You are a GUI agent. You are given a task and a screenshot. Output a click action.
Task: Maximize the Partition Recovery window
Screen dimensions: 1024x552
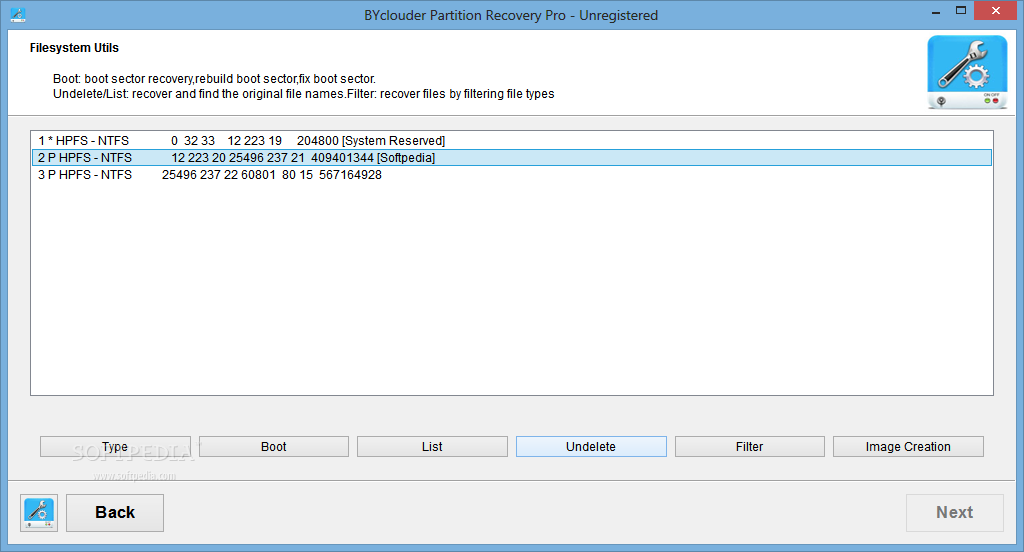pyautogui.click(x=961, y=11)
